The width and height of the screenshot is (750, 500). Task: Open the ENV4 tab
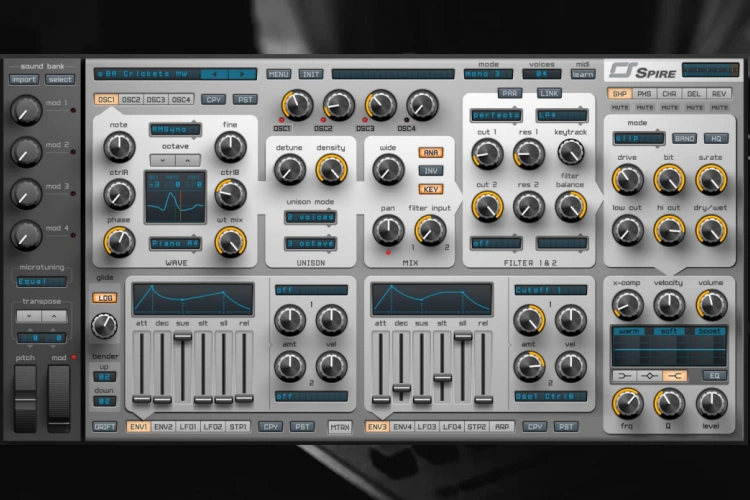point(402,427)
